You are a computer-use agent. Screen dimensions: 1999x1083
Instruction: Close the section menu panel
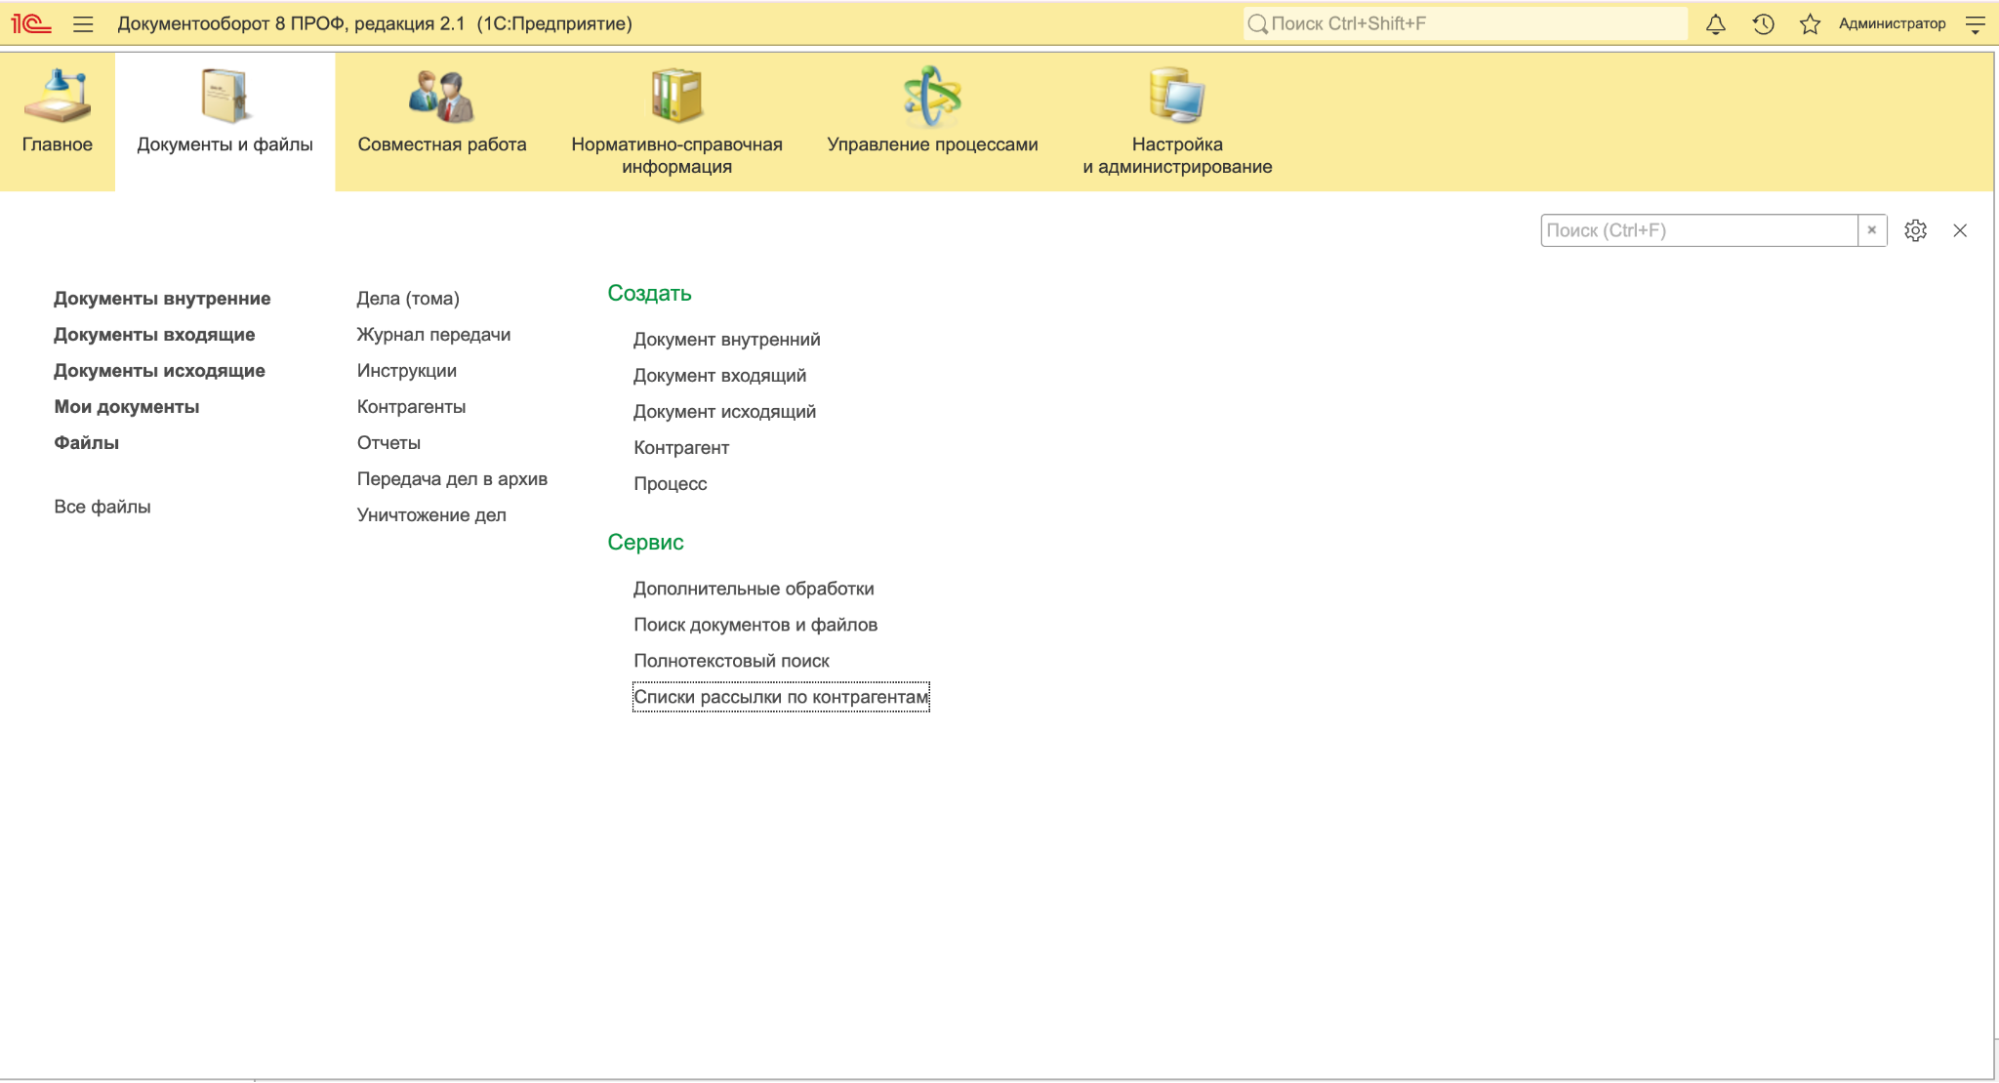[x=1960, y=231]
